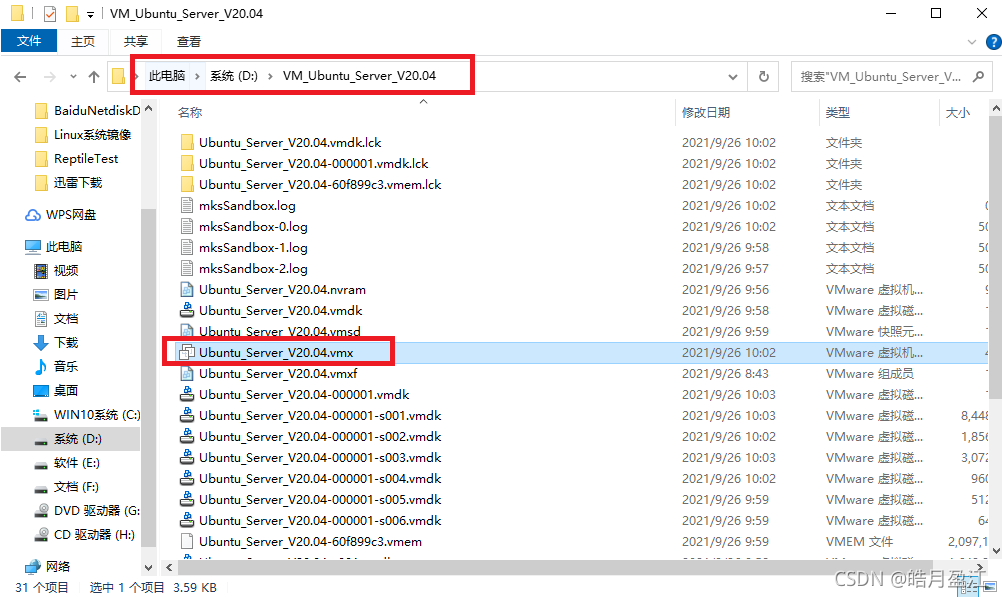
Task: Click VM_Ubuntu_Server_V20.04 in address path
Action: pos(359,75)
